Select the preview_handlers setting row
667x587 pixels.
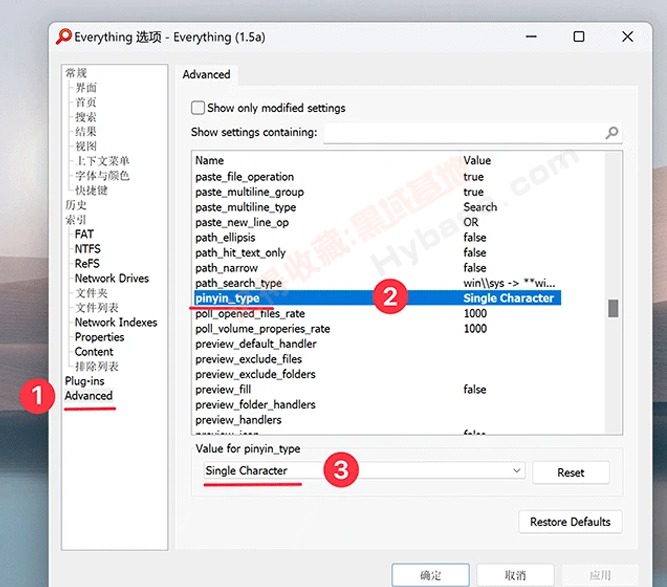click(378, 420)
